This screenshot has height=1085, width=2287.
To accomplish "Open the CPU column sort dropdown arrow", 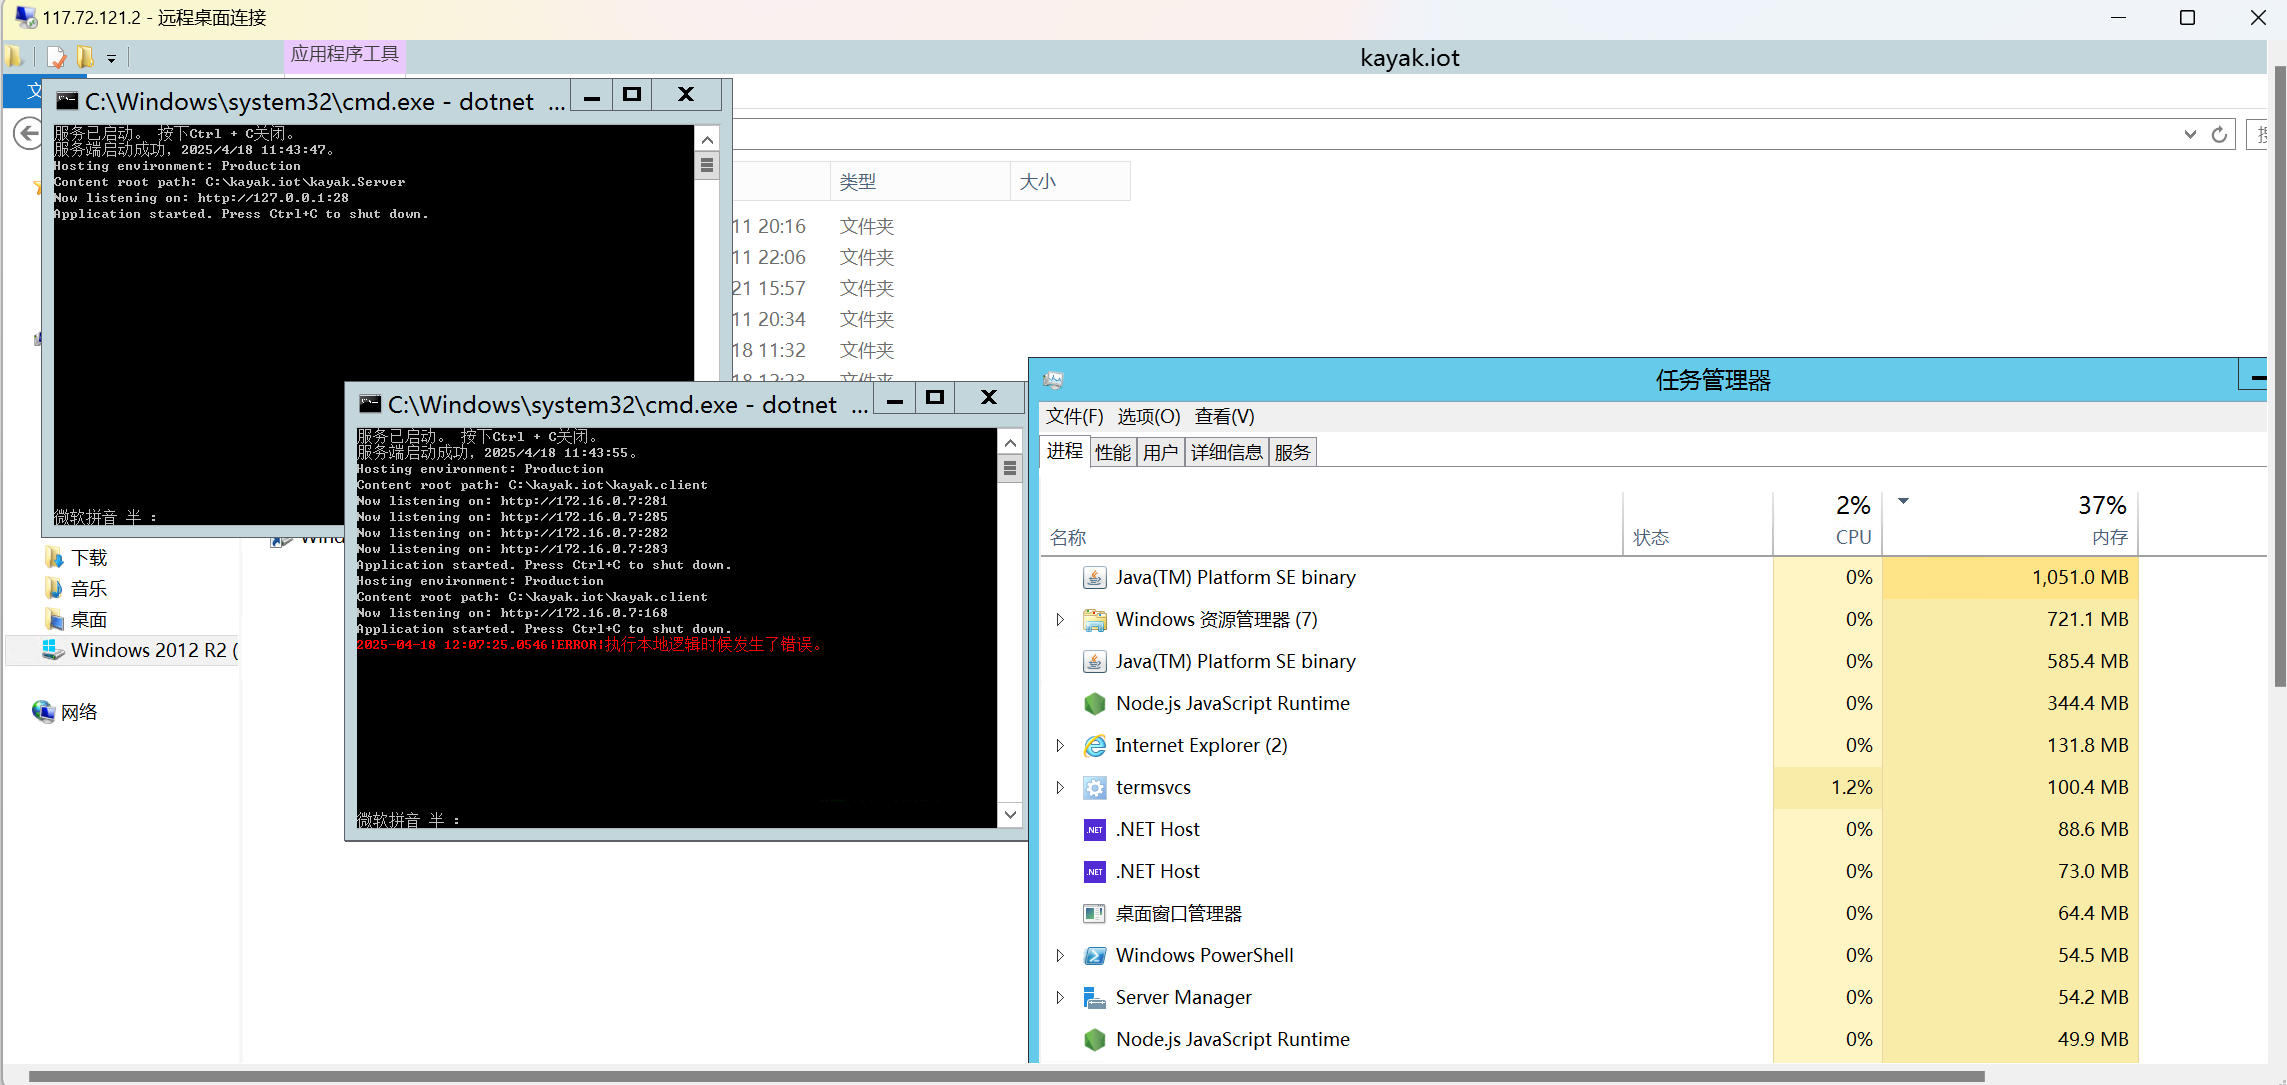I will (x=1903, y=503).
